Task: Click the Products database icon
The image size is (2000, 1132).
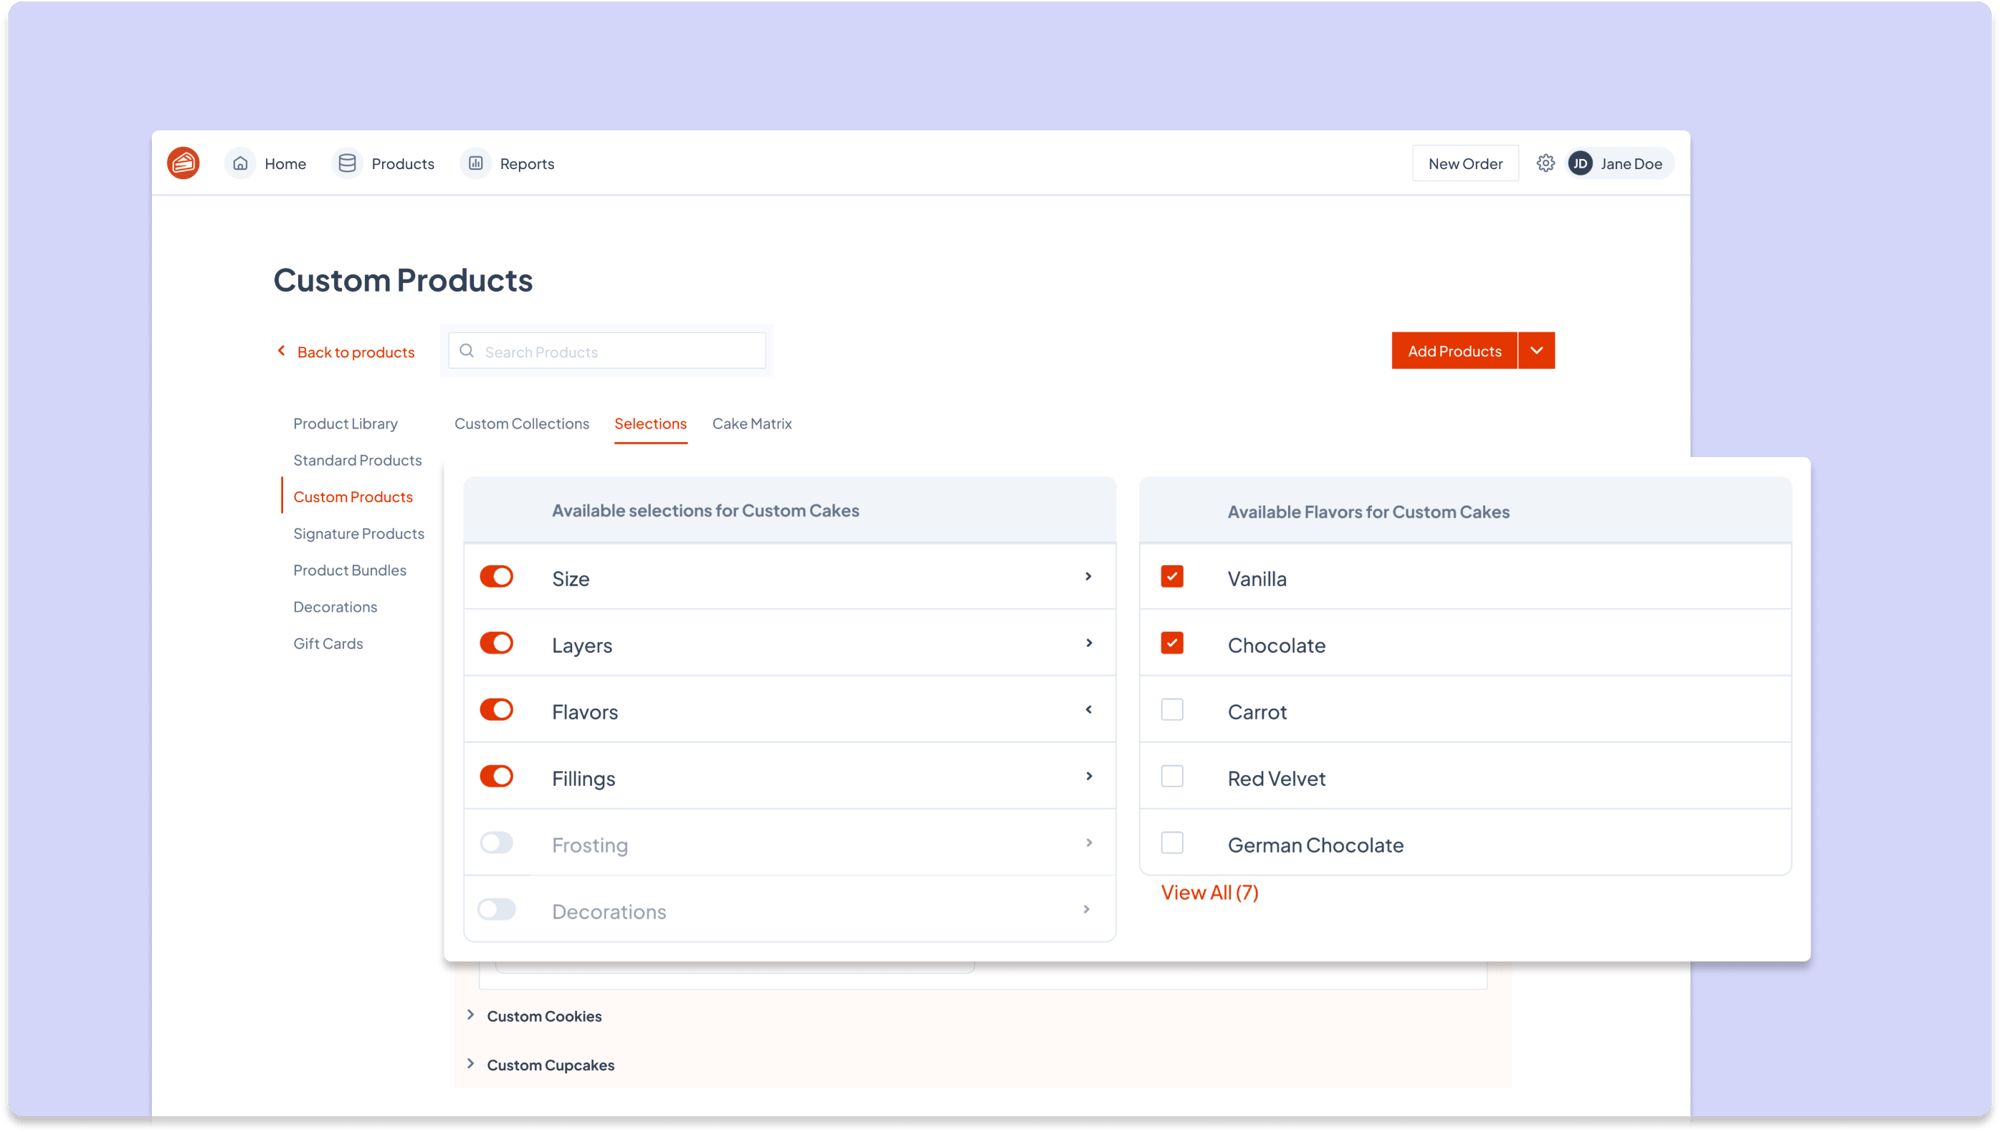Action: (x=347, y=163)
